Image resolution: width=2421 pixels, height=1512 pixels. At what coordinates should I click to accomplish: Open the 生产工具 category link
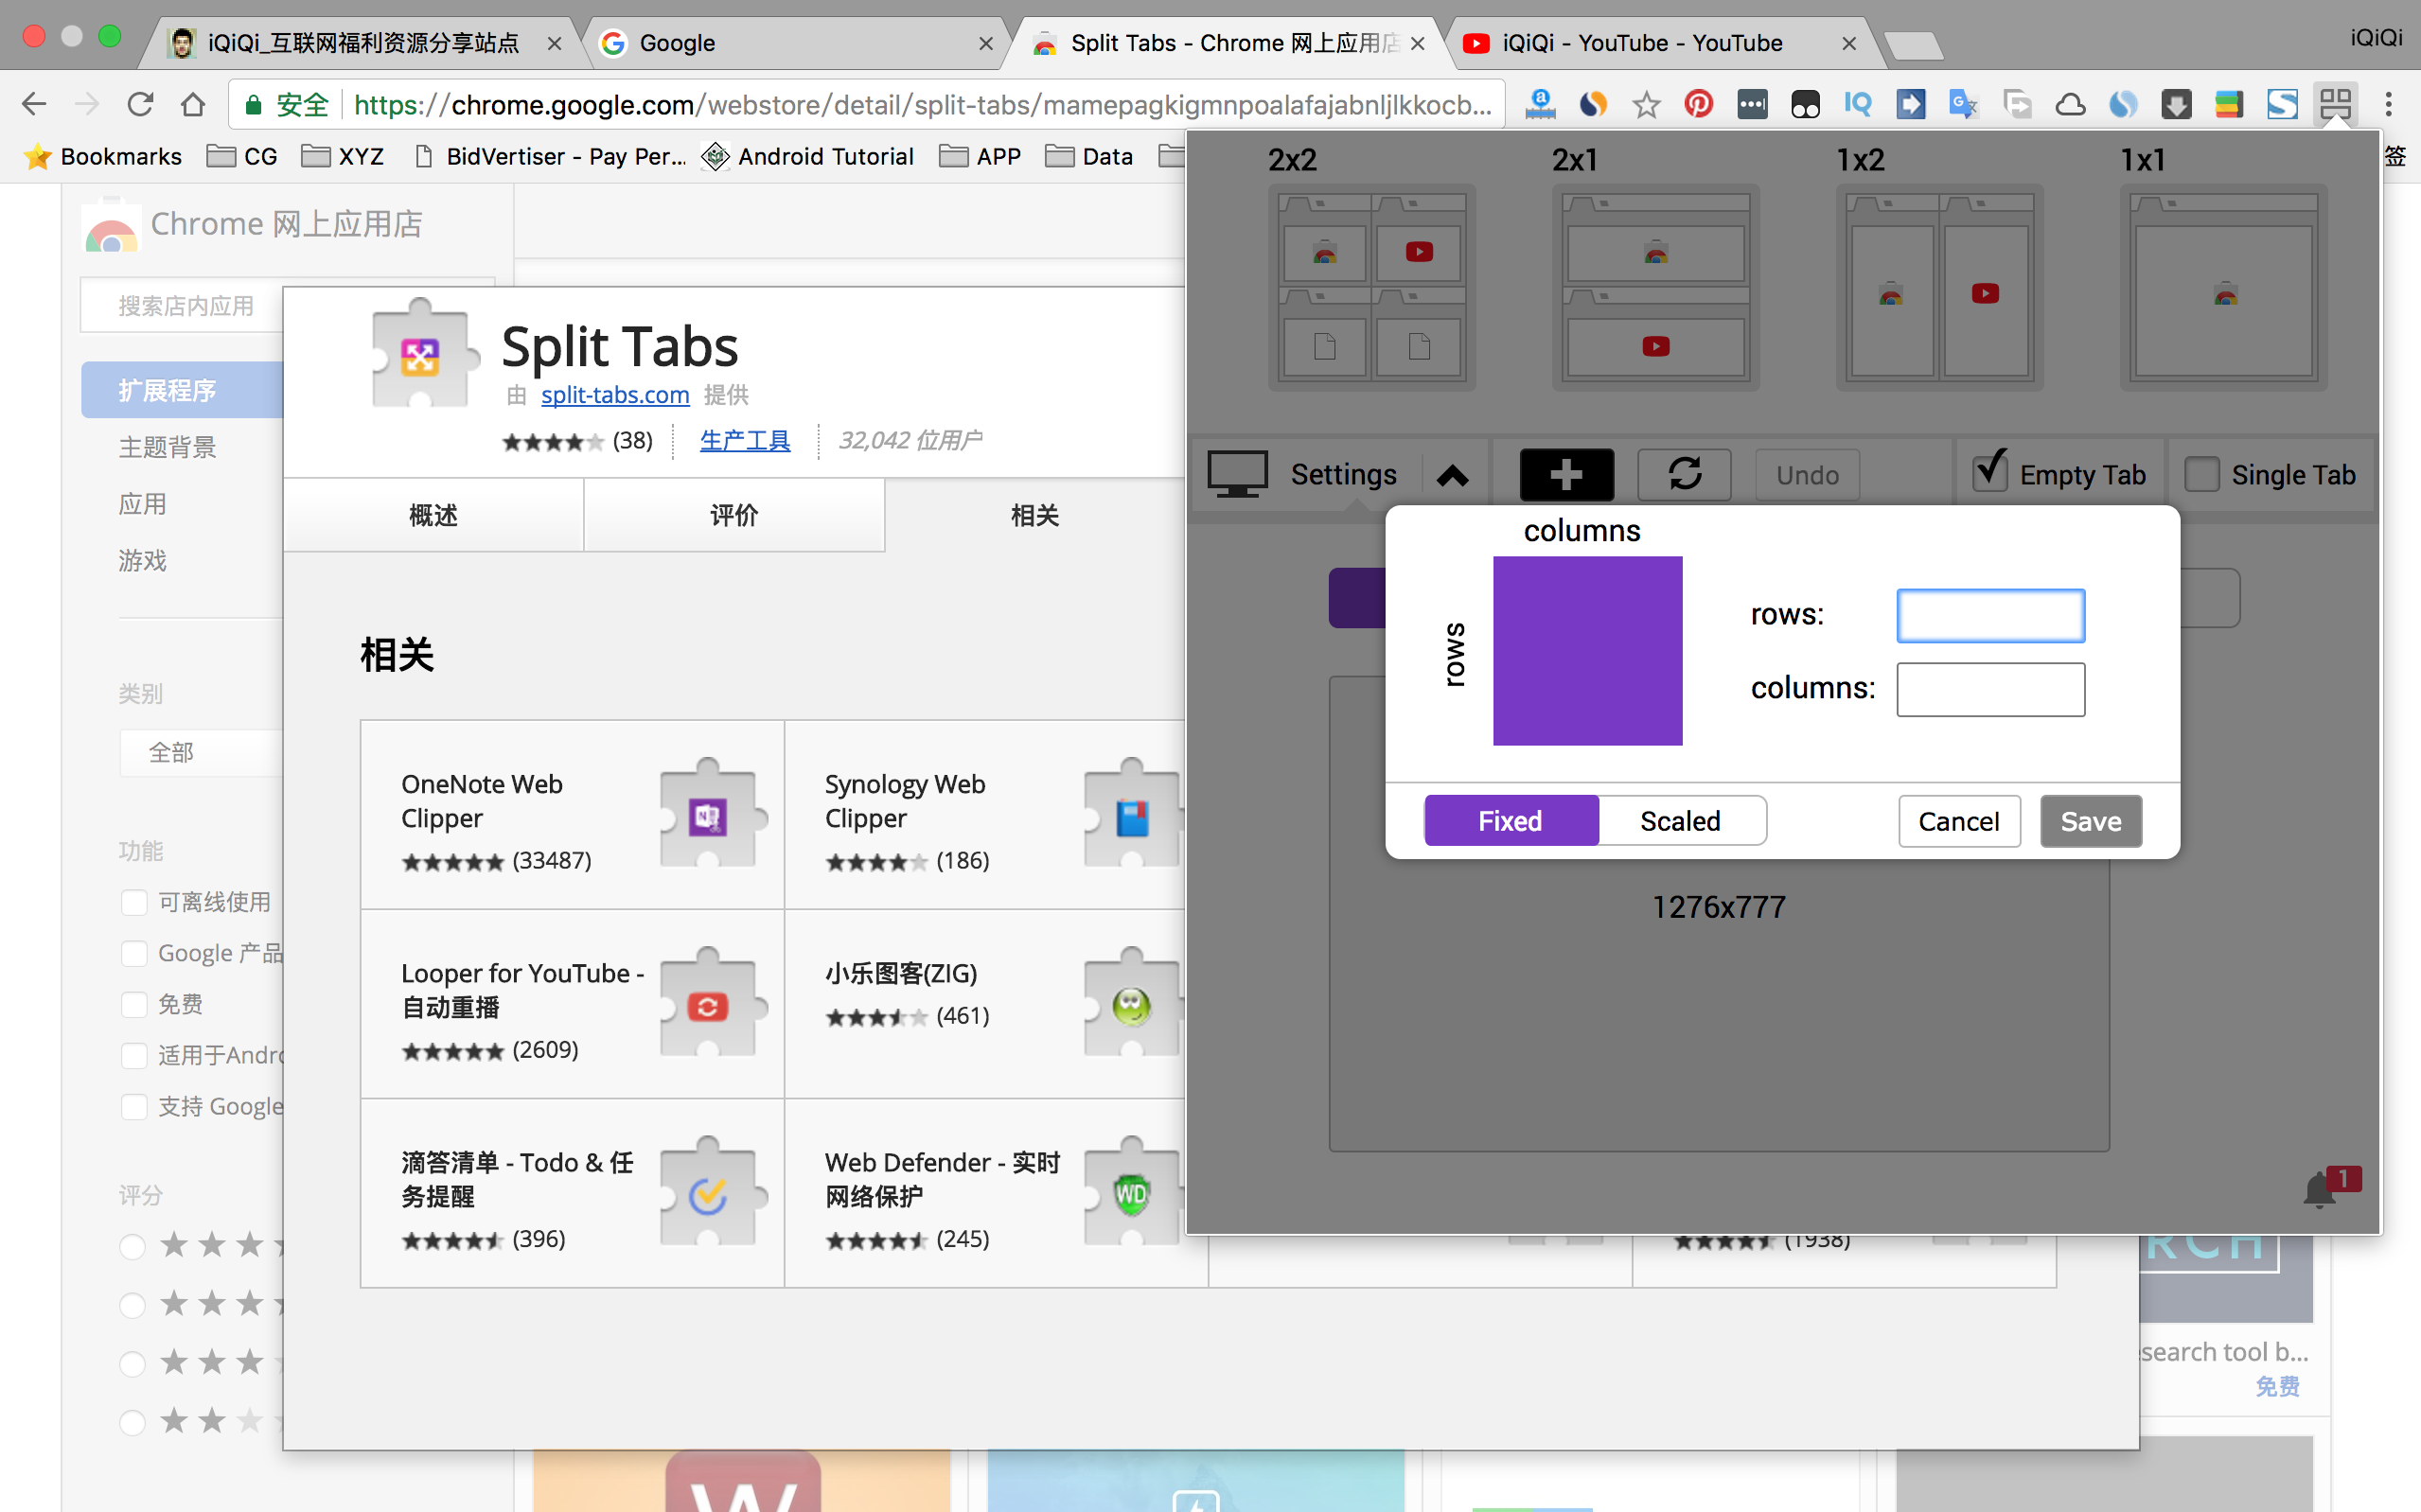coord(745,441)
